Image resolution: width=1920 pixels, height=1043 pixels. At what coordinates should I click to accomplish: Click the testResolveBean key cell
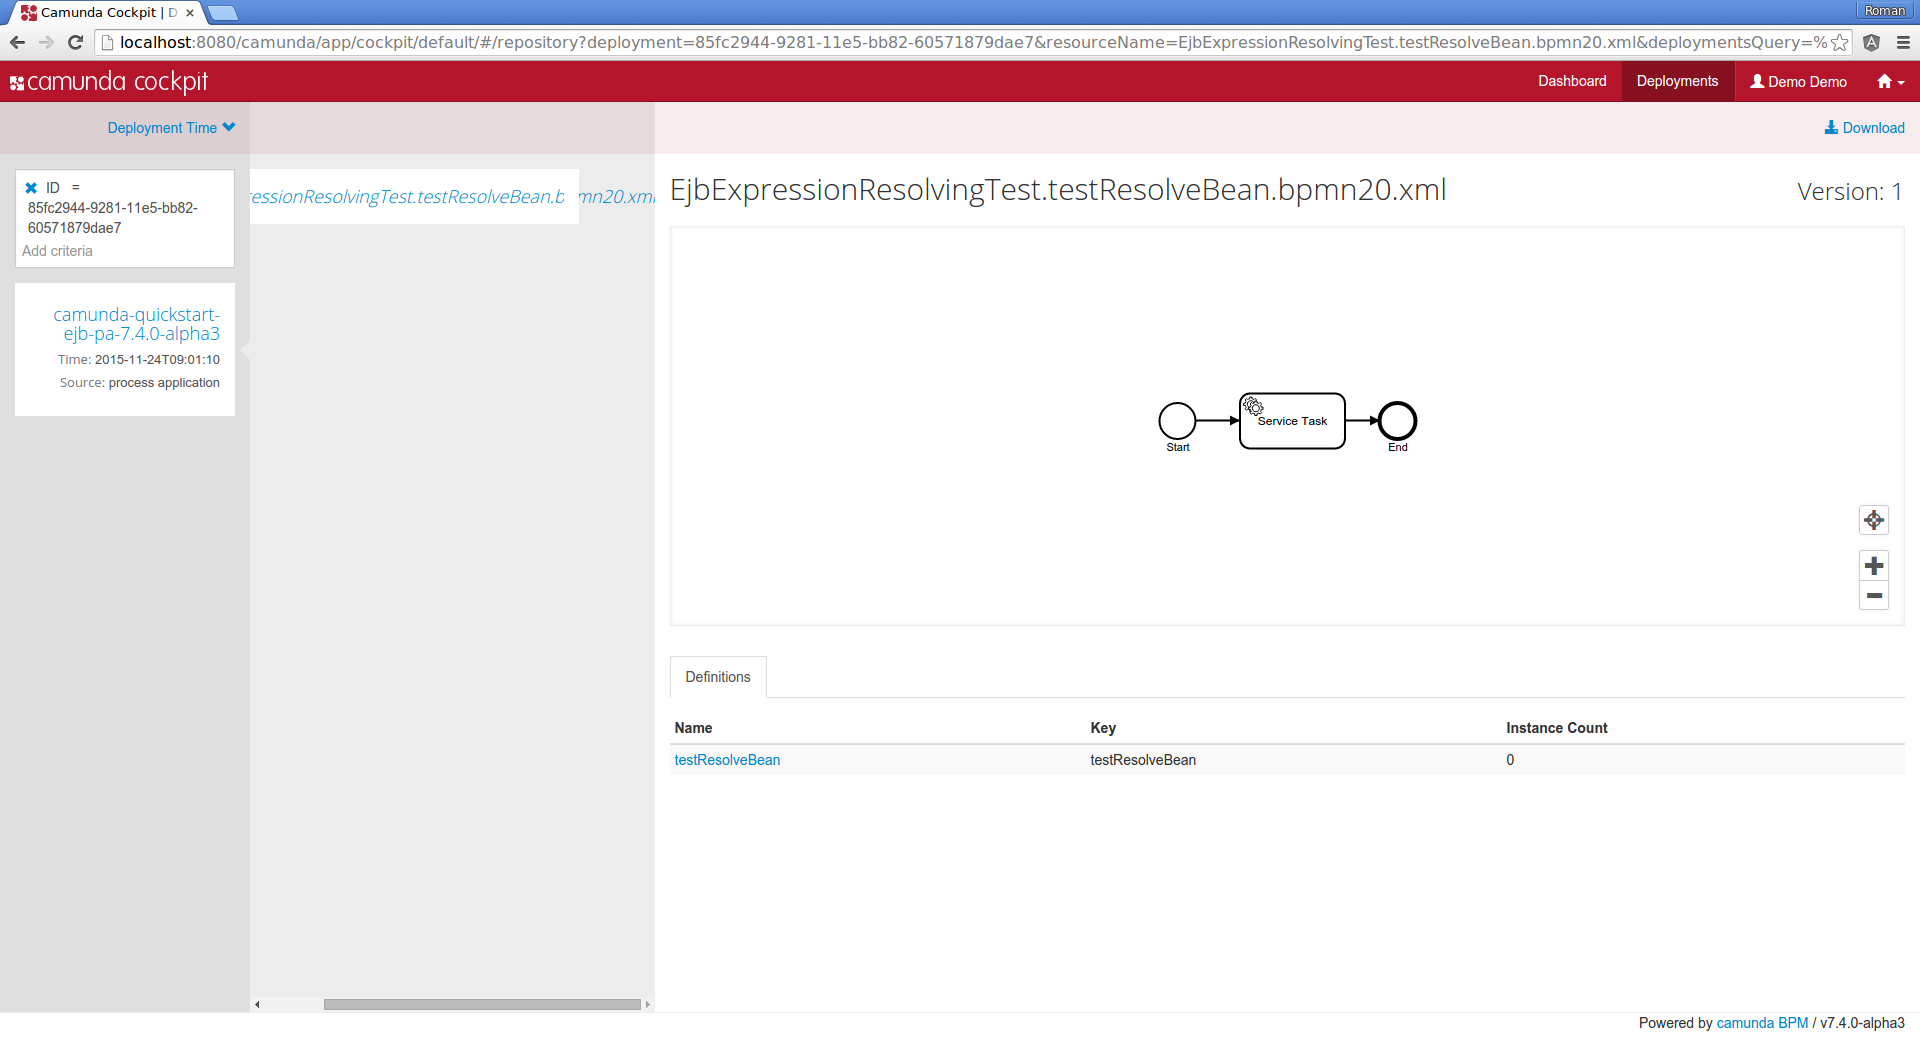[x=1143, y=760]
